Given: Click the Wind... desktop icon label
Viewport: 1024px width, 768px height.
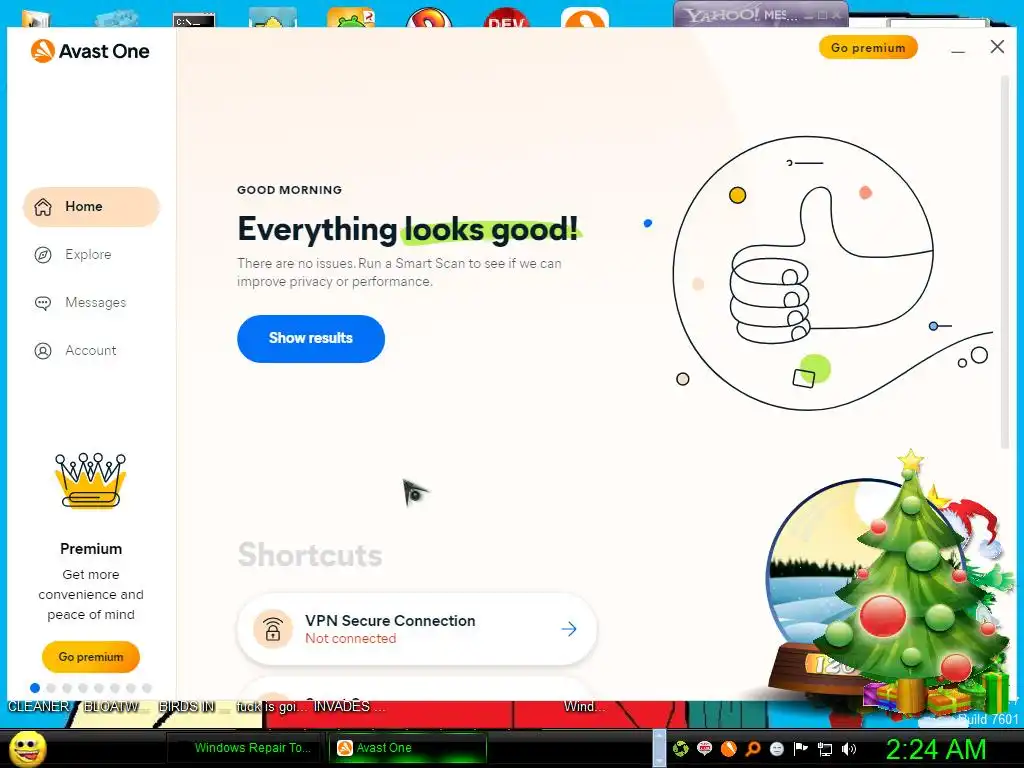Looking at the screenshot, I should [584, 707].
